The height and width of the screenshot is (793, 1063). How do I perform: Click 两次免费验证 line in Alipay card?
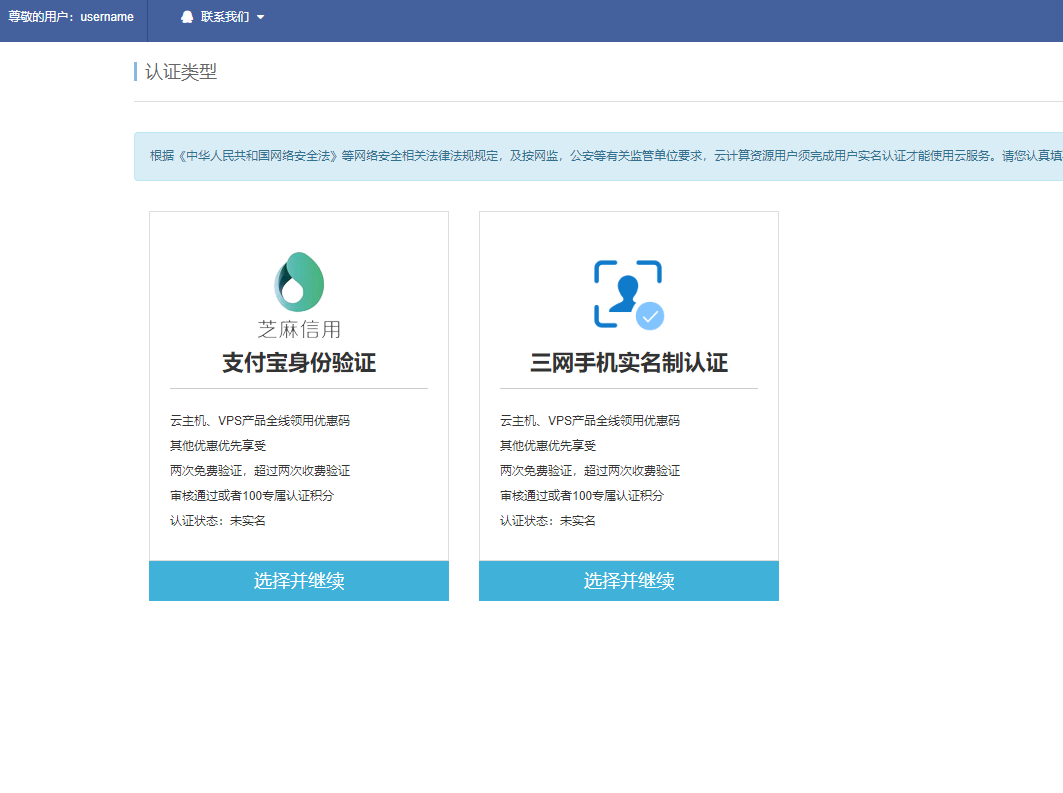point(260,470)
